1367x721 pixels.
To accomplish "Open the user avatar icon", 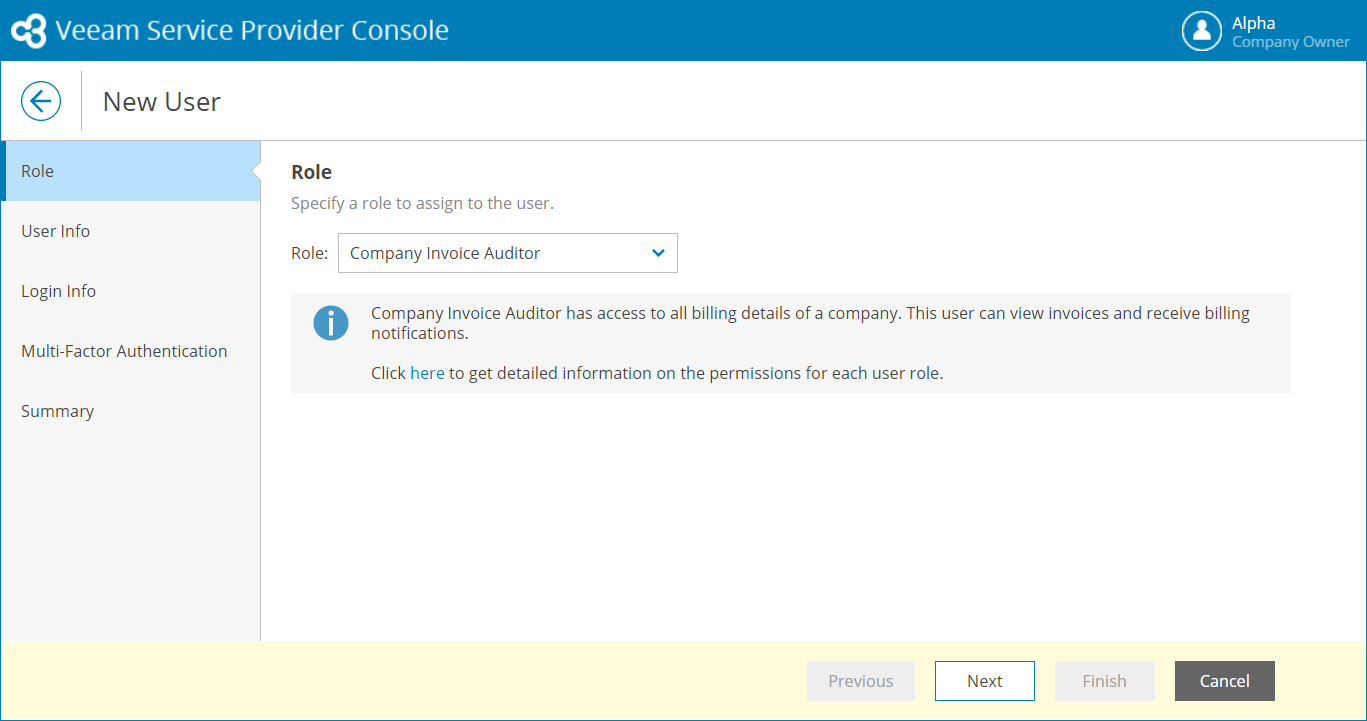I will point(1201,31).
